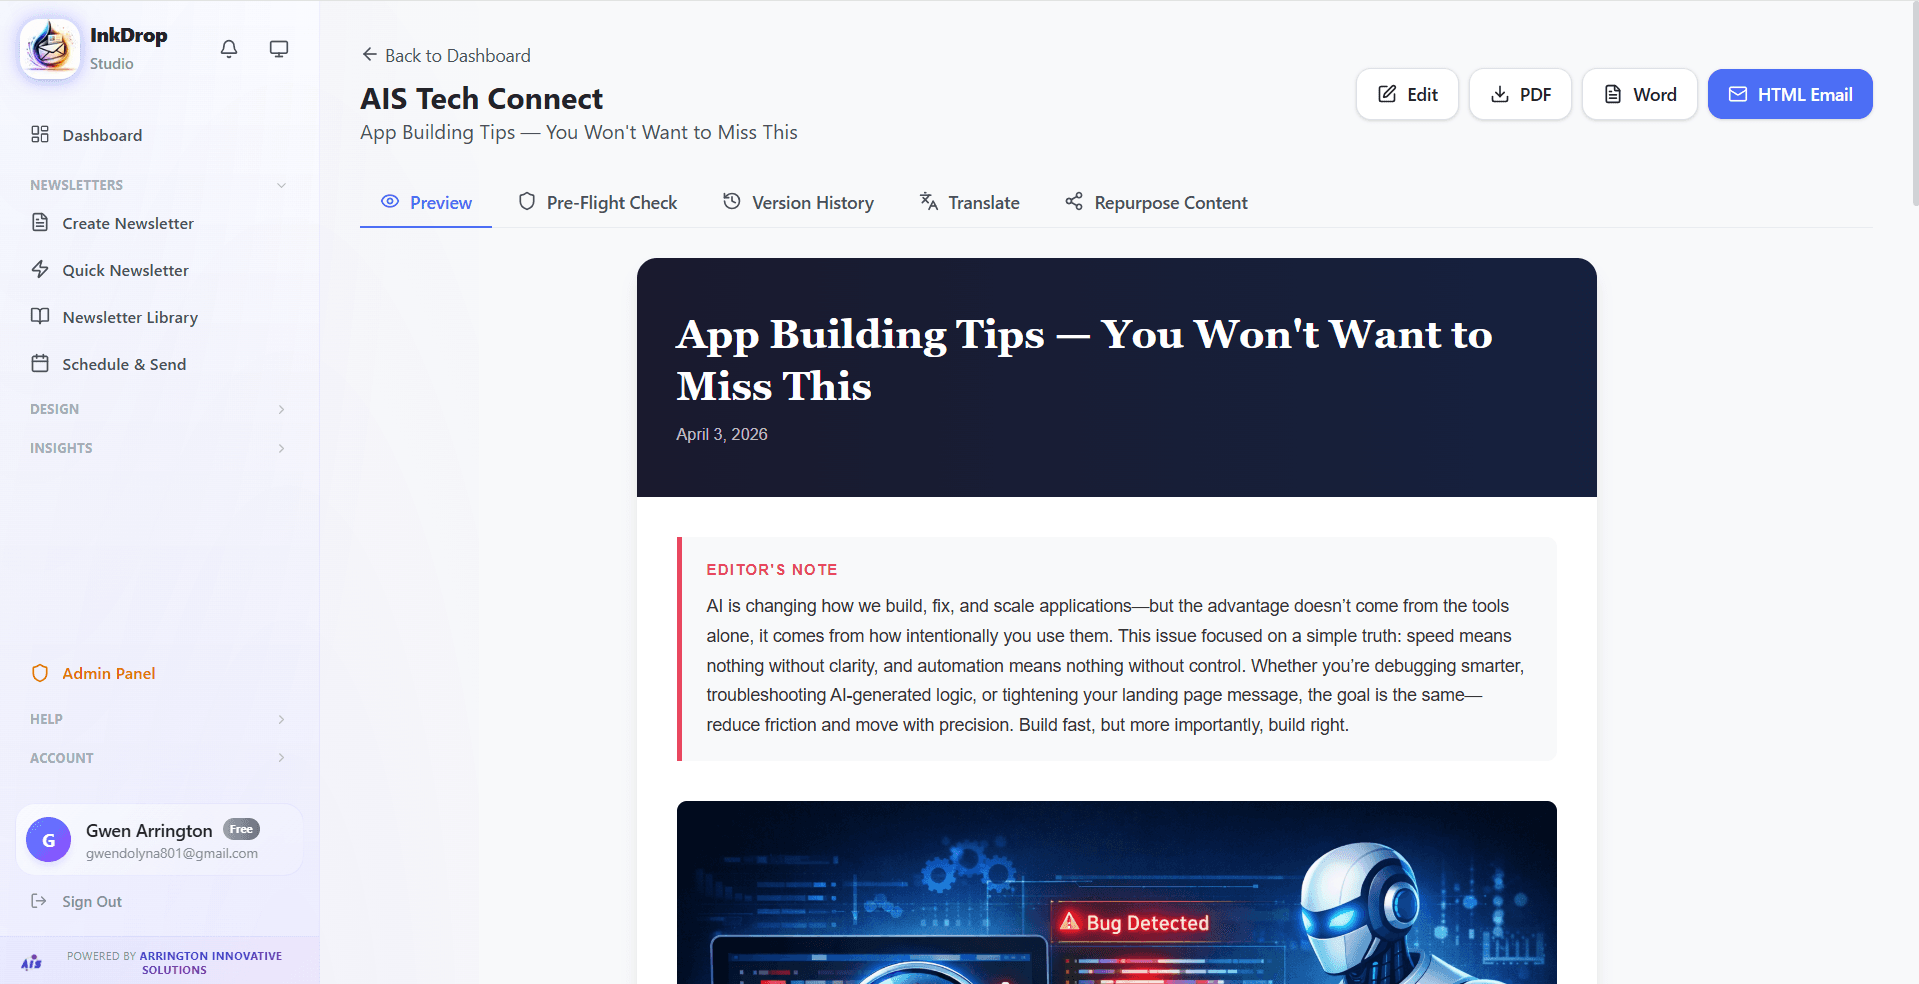Click the Edit button
The width and height of the screenshot is (1919, 984).
(x=1407, y=94)
